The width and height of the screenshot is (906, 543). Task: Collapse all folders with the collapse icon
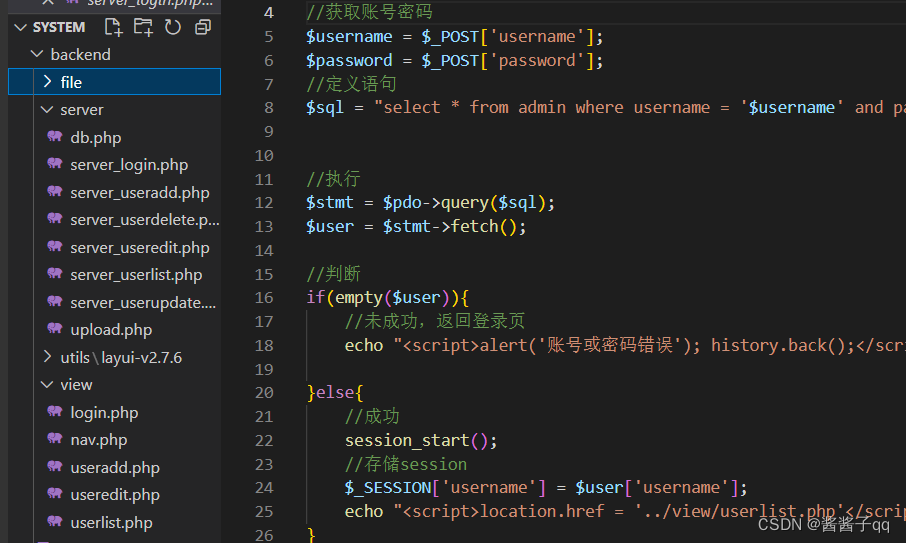click(203, 27)
